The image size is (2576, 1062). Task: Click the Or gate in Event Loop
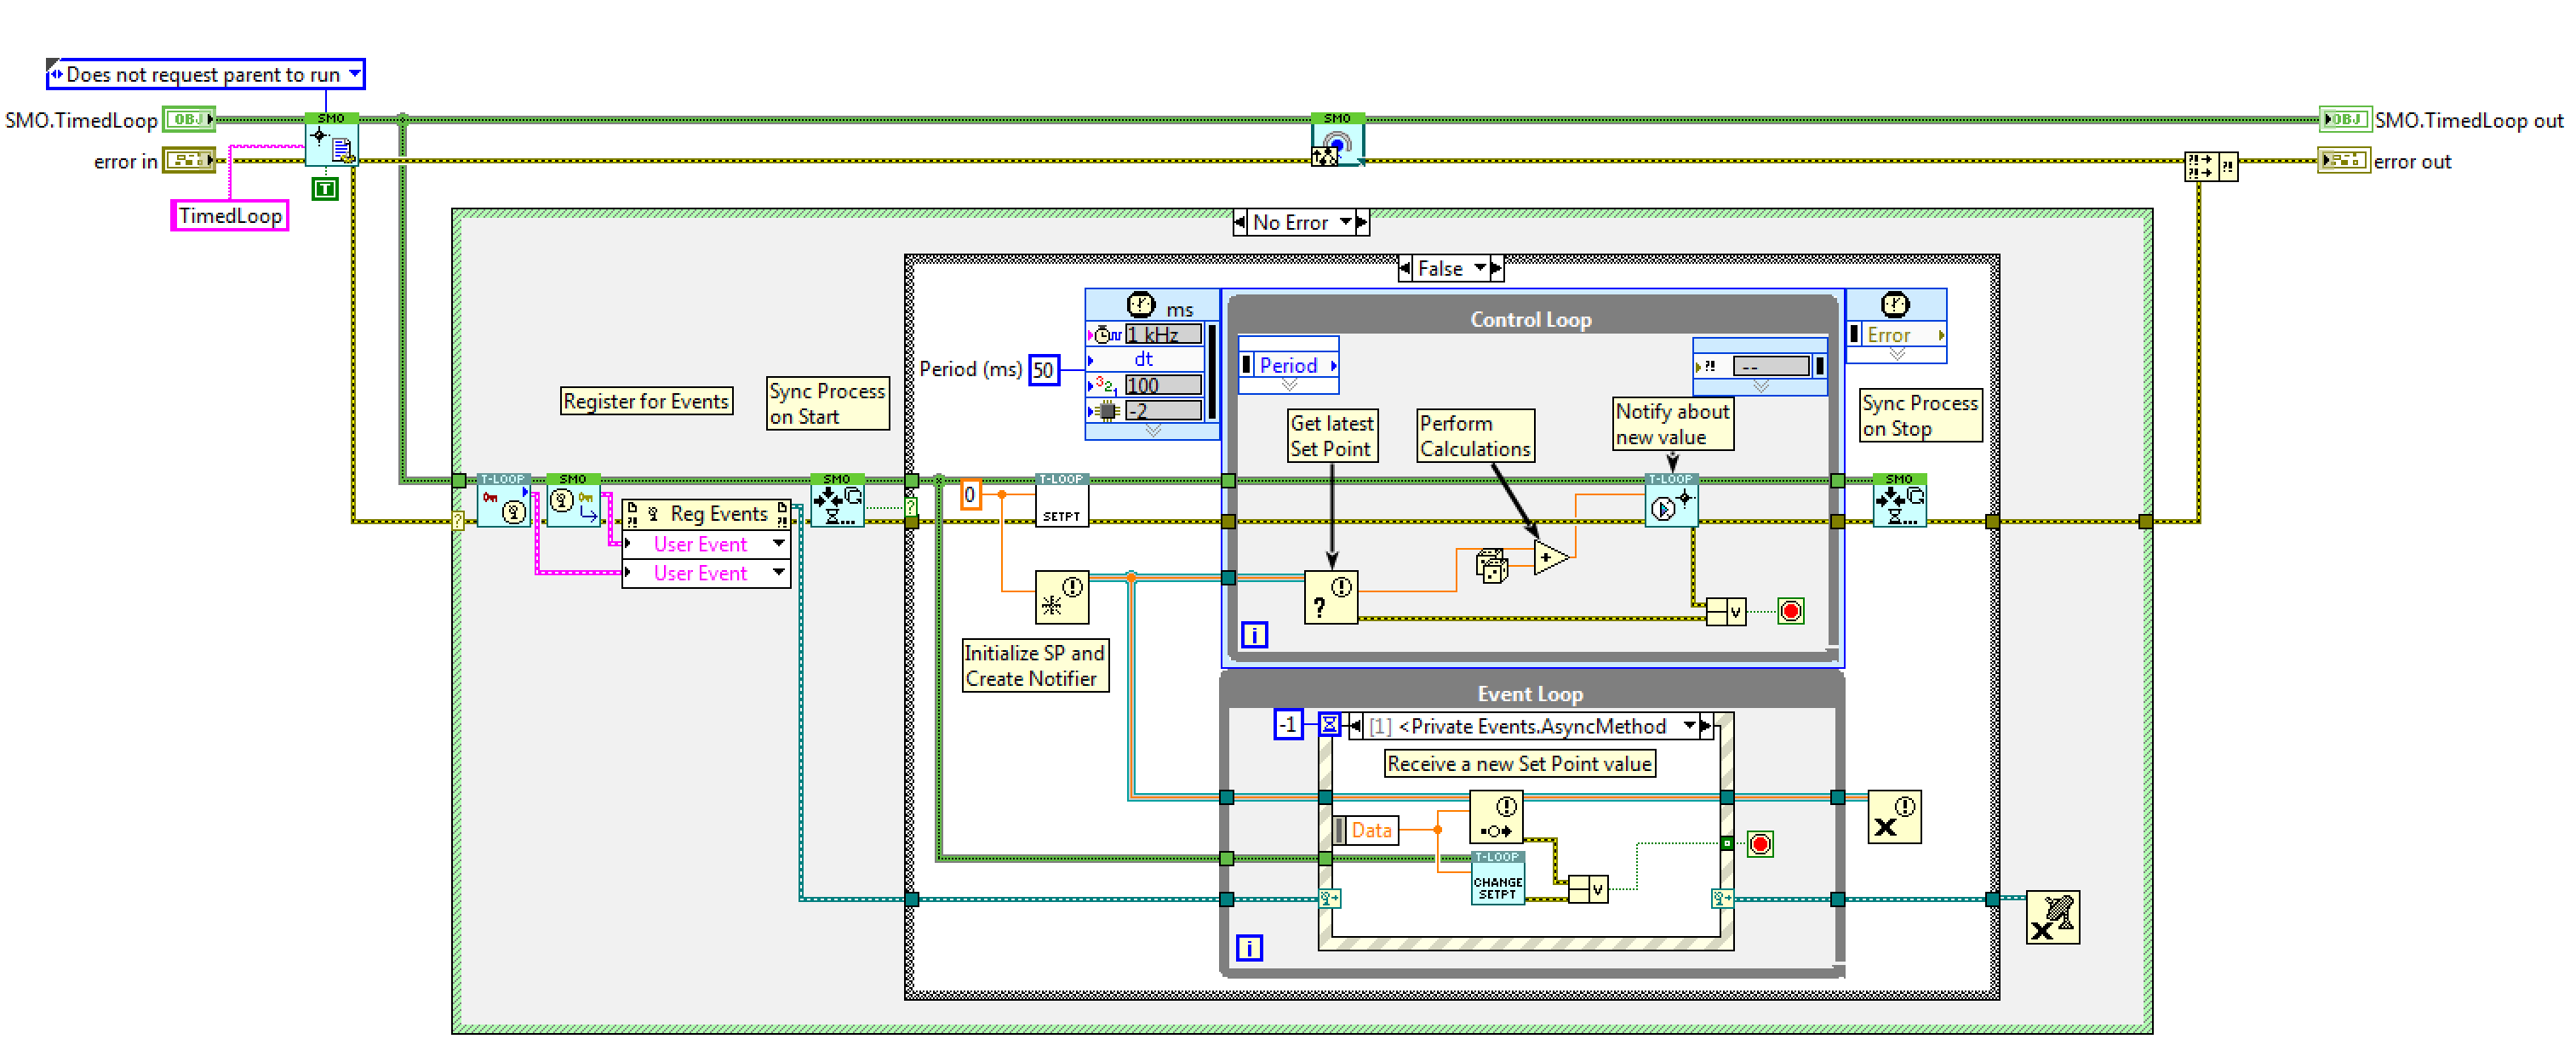[x=1588, y=889]
